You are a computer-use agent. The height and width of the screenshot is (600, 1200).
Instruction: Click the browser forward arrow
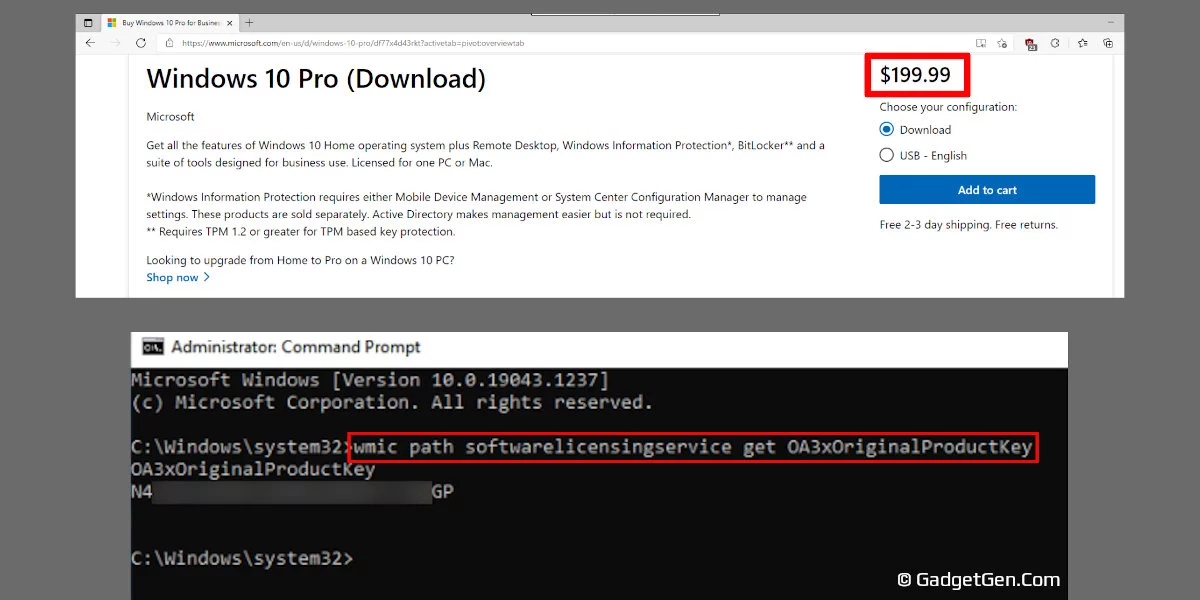(116, 43)
